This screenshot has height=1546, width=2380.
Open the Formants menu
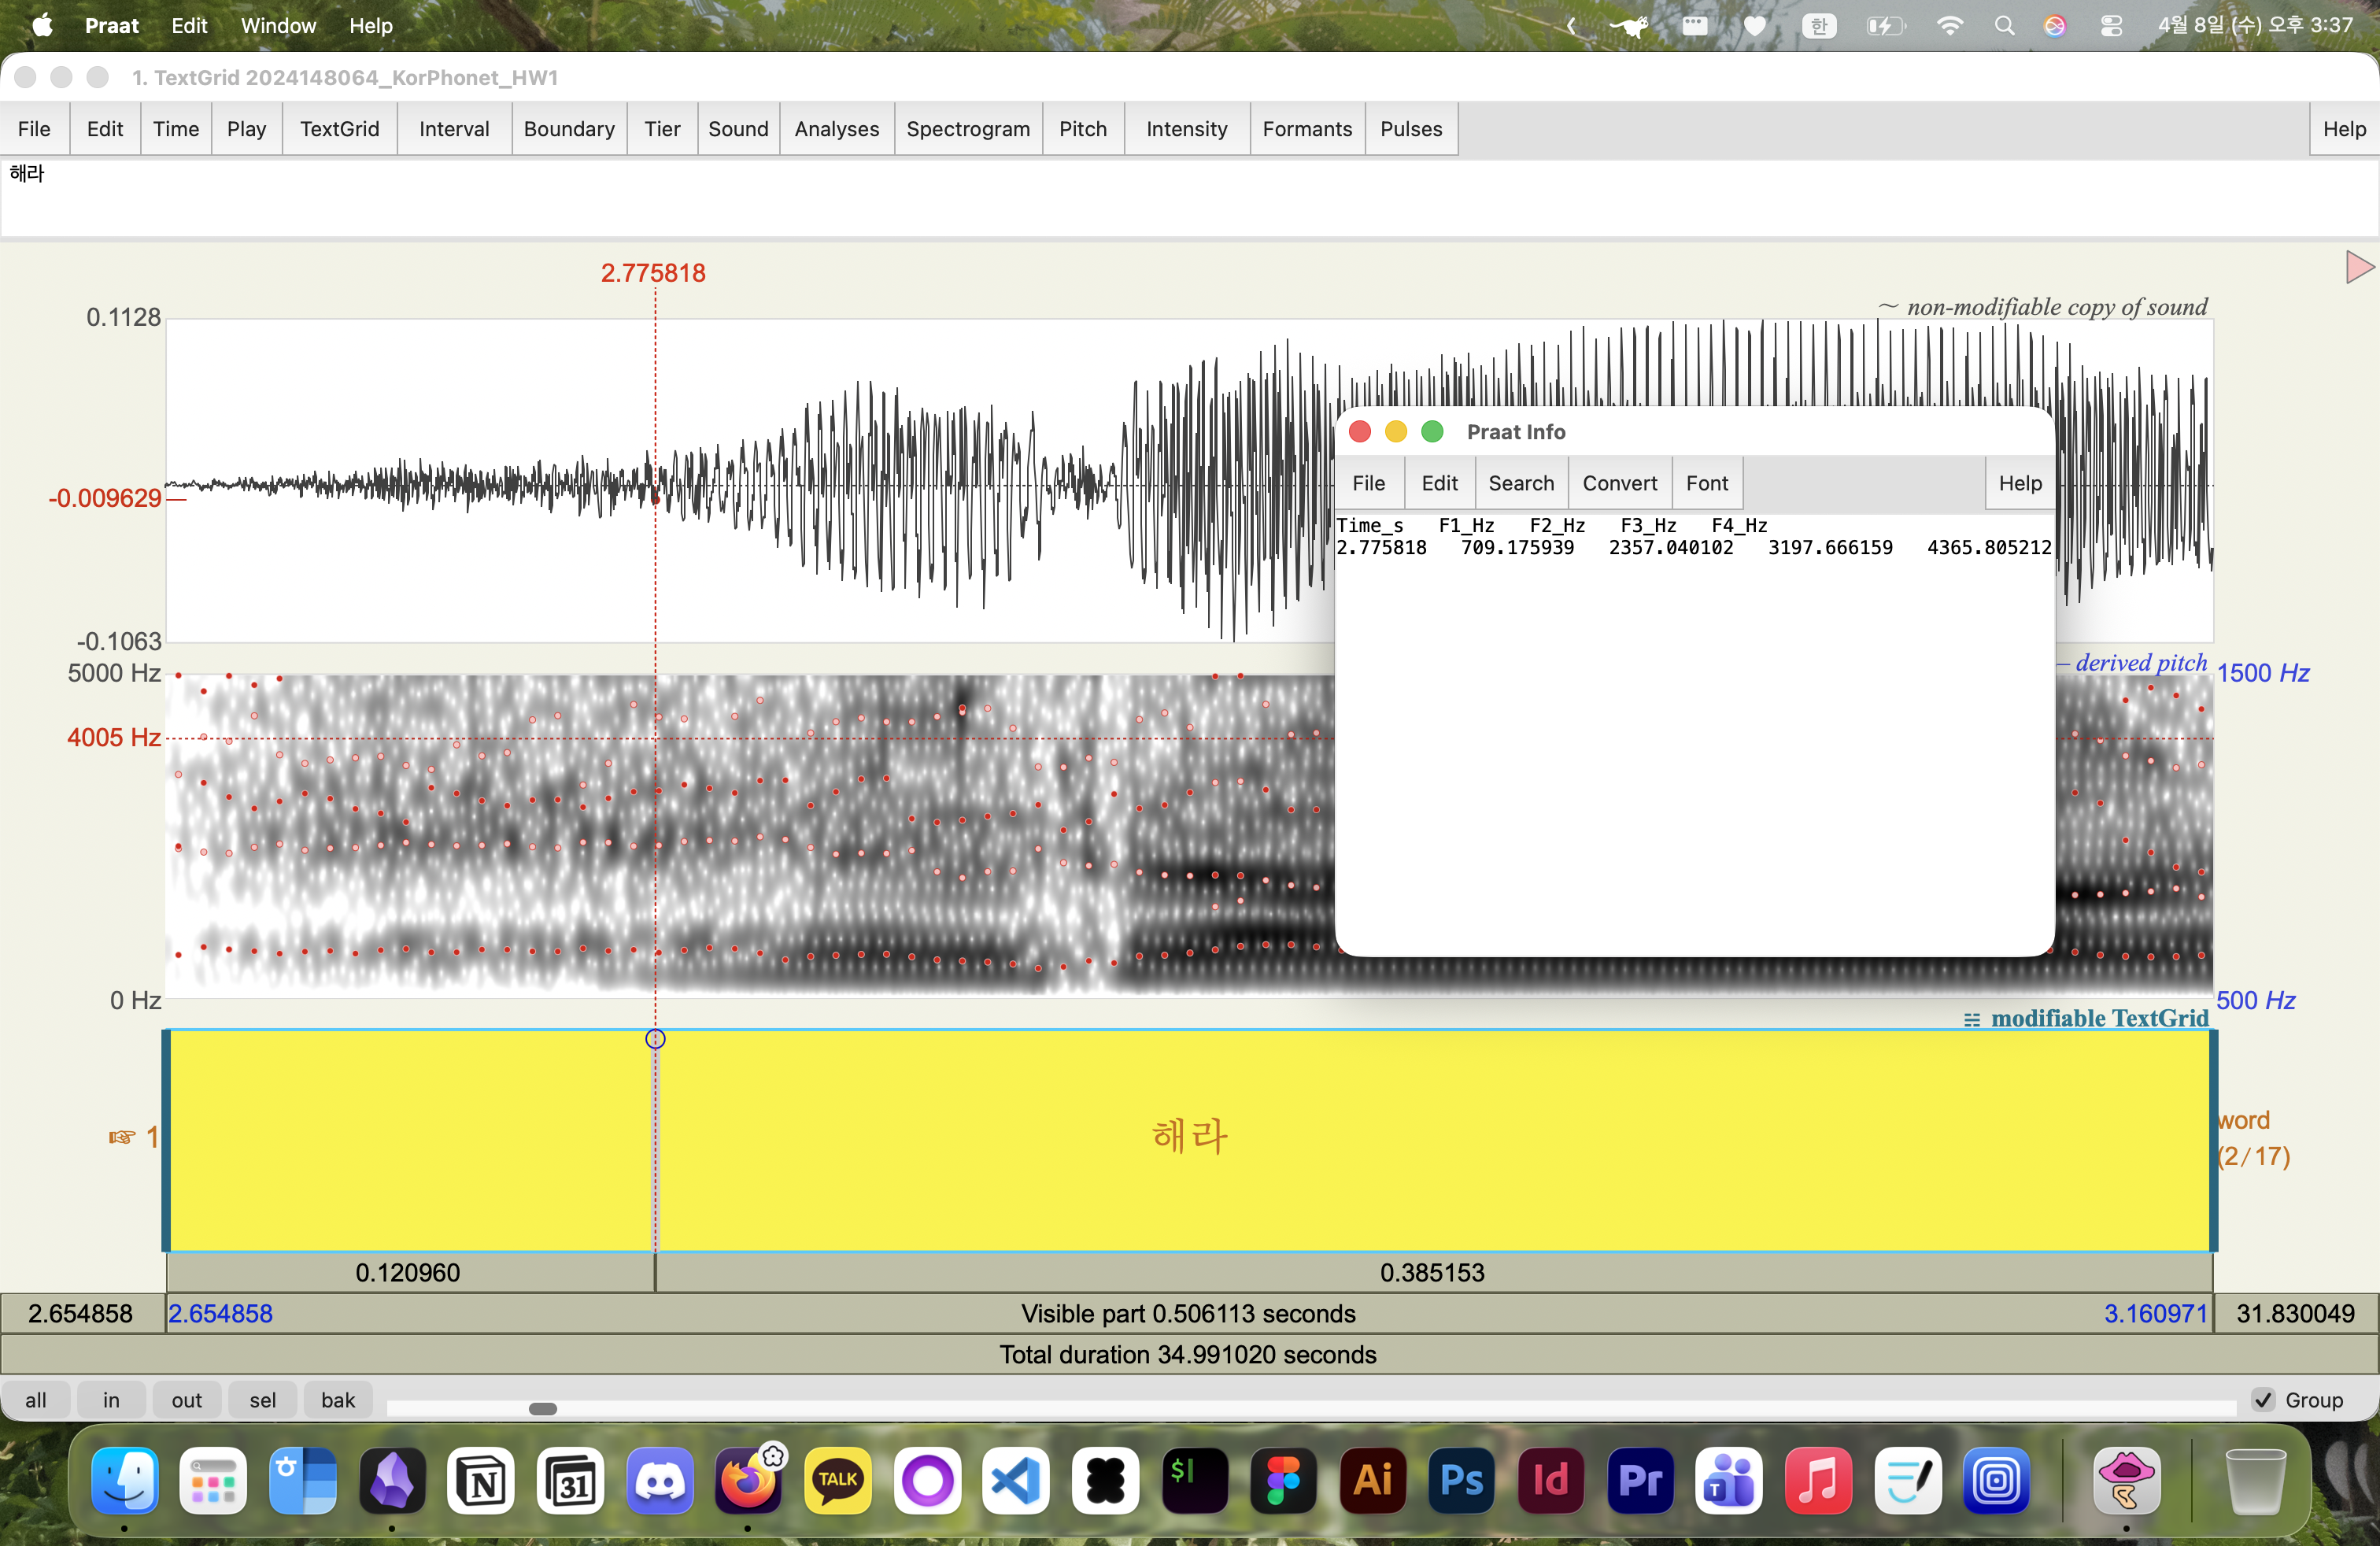coord(1306,129)
